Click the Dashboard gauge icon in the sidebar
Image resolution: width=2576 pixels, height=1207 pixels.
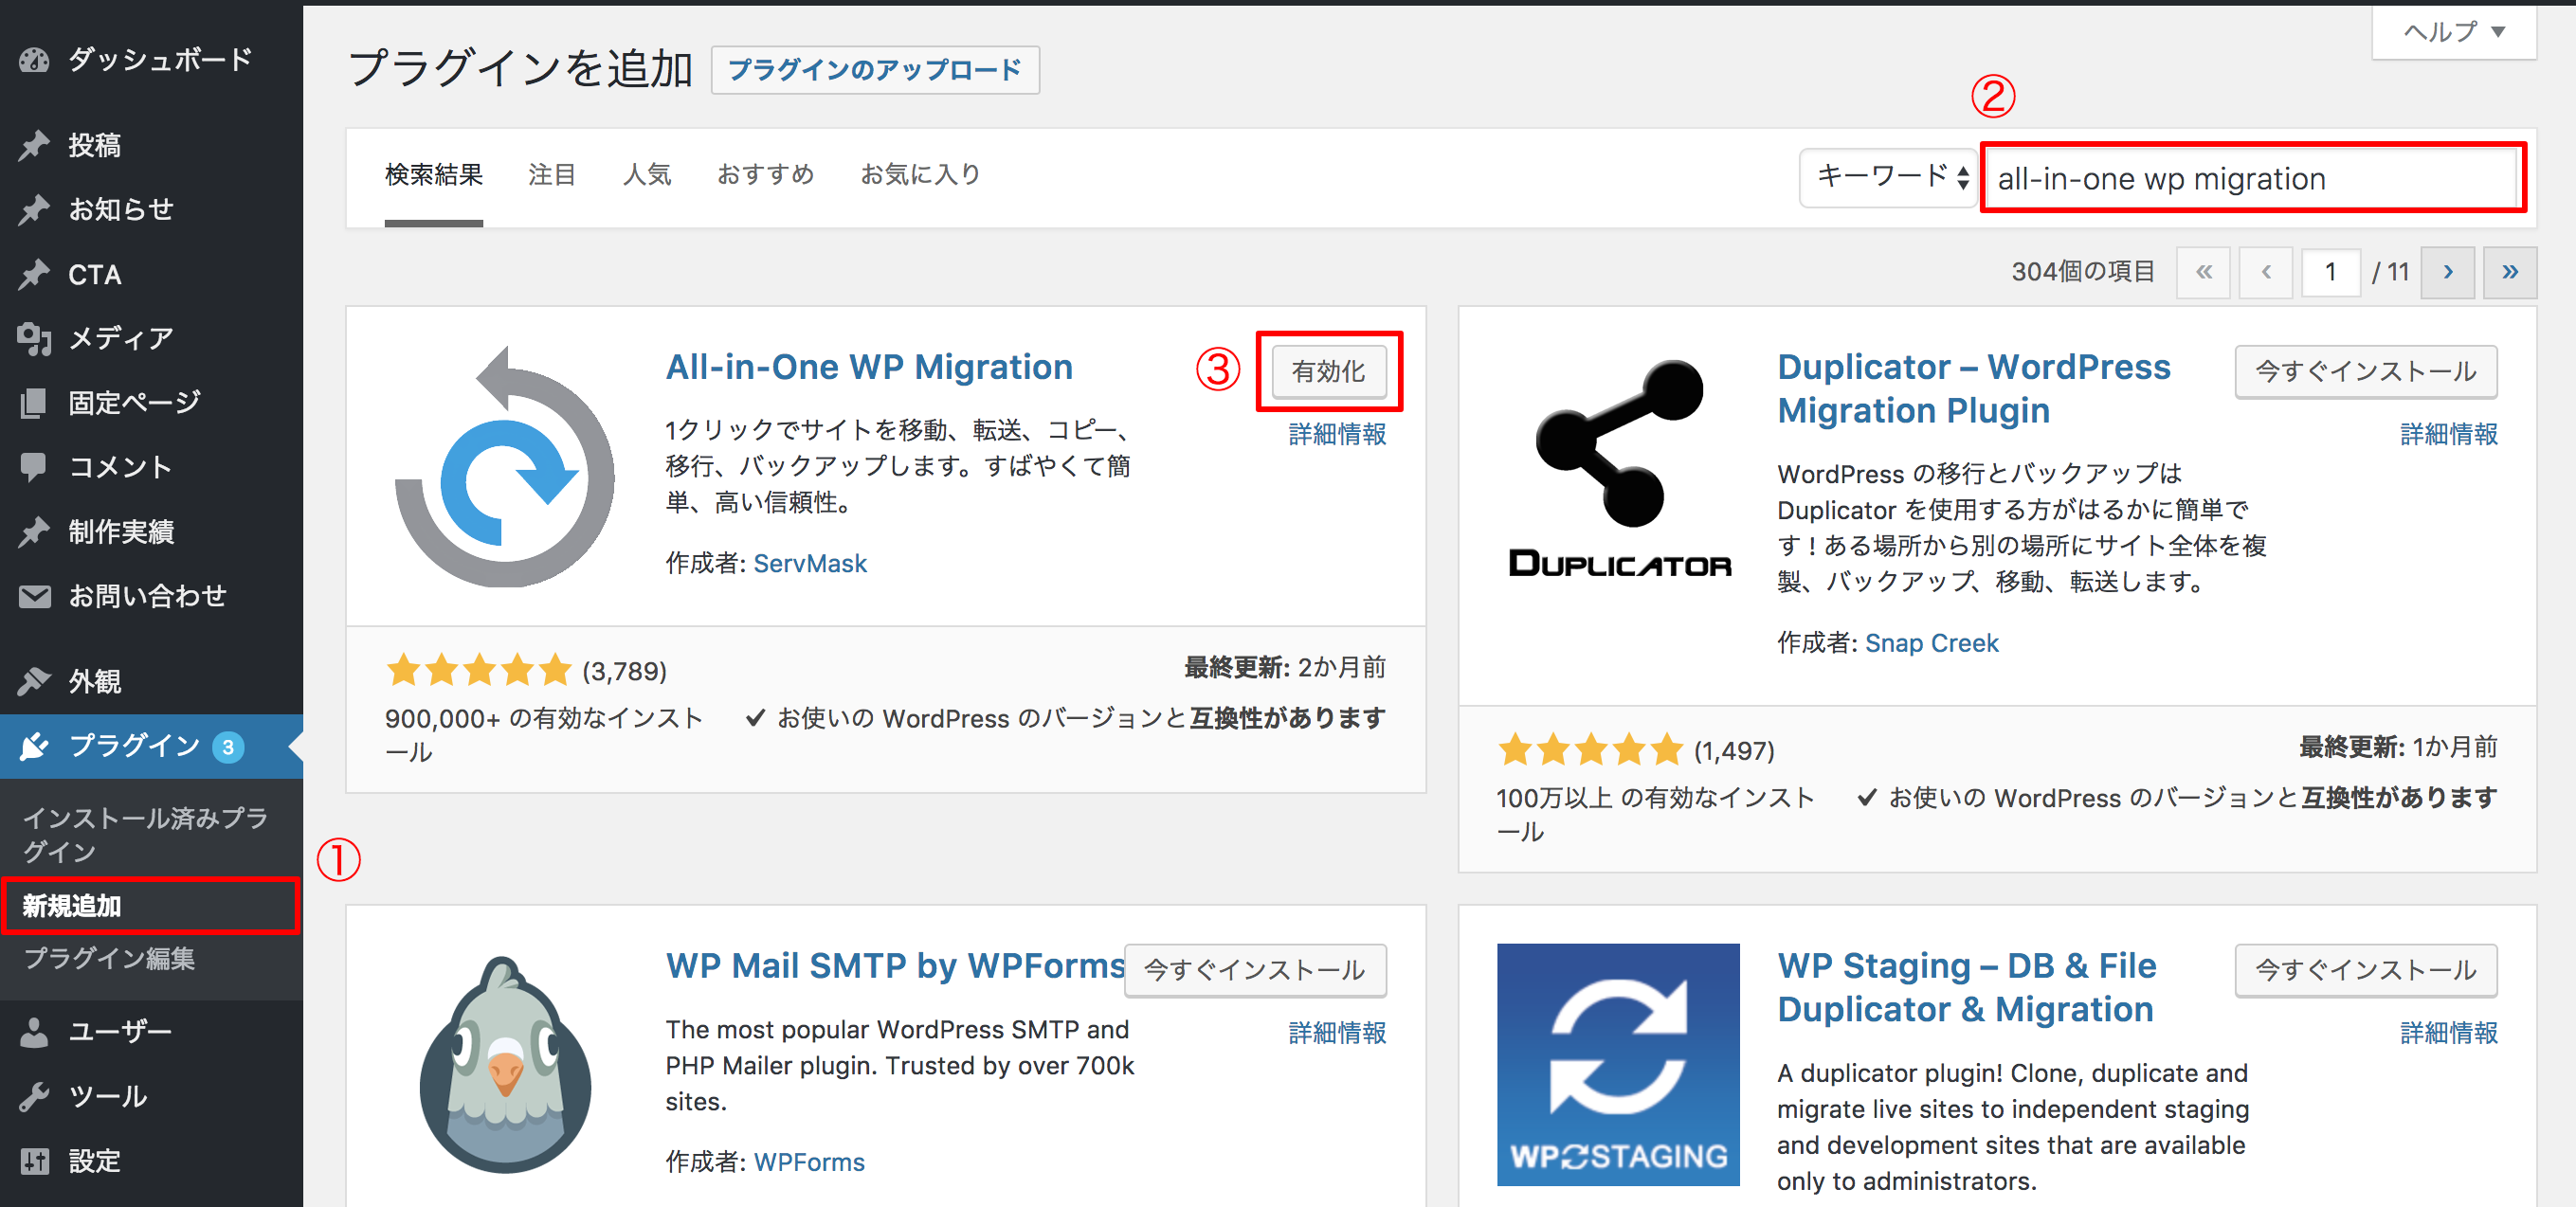(34, 60)
